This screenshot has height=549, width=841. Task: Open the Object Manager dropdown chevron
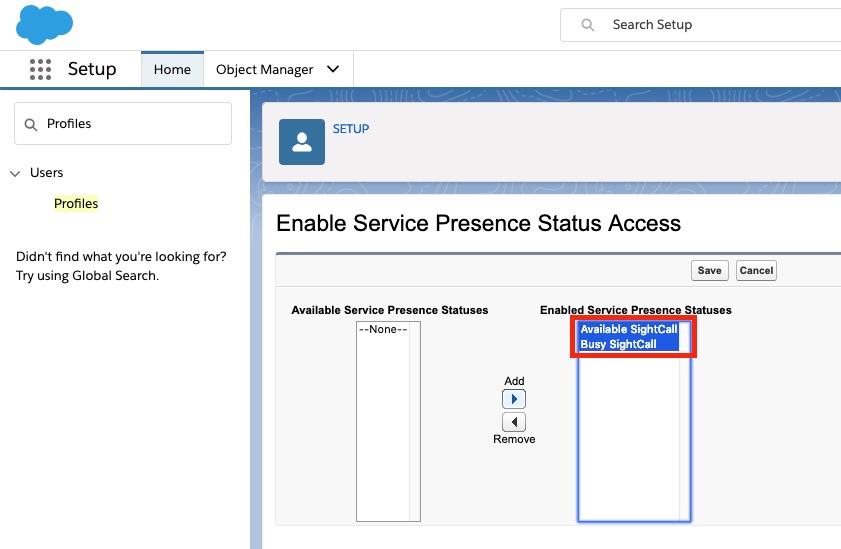click(333, 69)
